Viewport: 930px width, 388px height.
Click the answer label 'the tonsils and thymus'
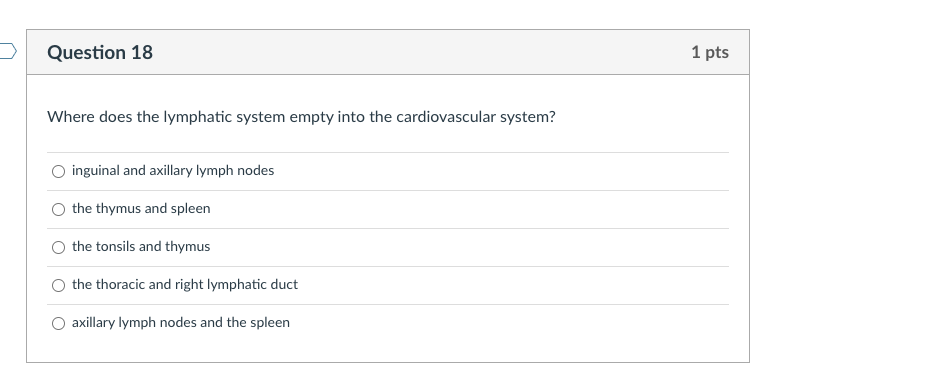tap(141, 247)
